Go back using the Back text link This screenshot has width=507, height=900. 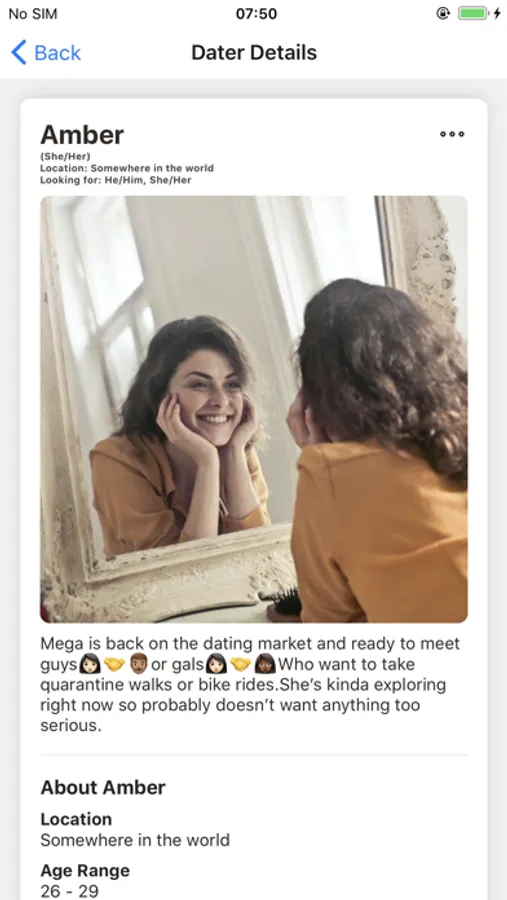[x=57, y=53]
